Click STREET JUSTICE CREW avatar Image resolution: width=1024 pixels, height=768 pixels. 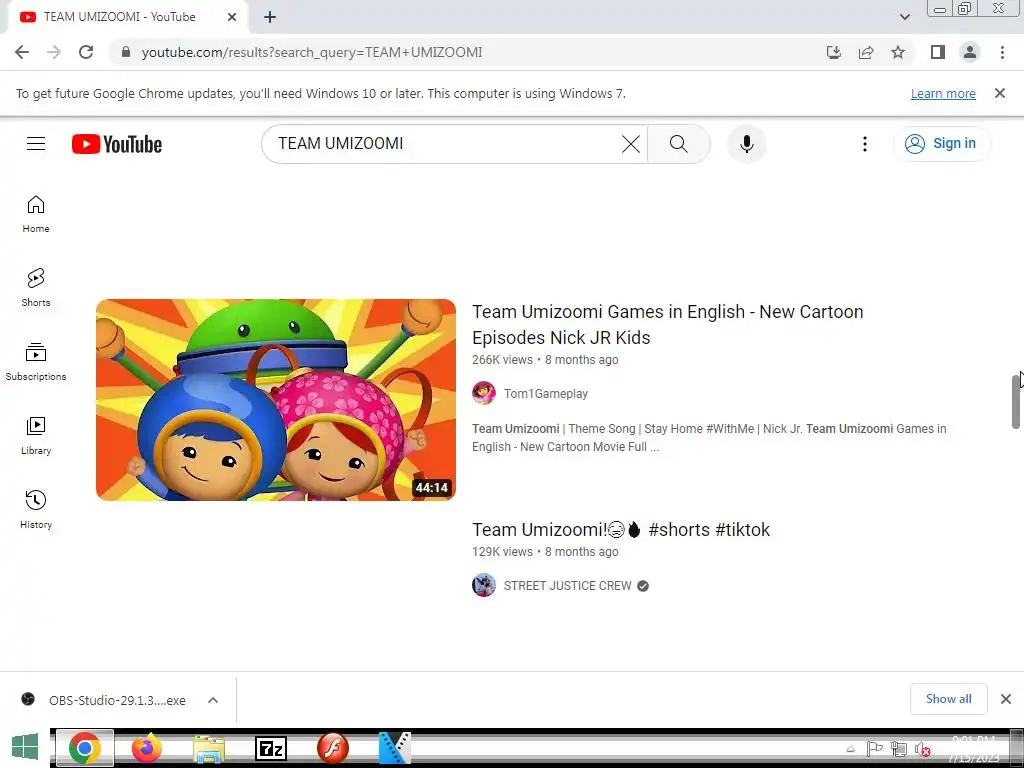click(484, 585)
